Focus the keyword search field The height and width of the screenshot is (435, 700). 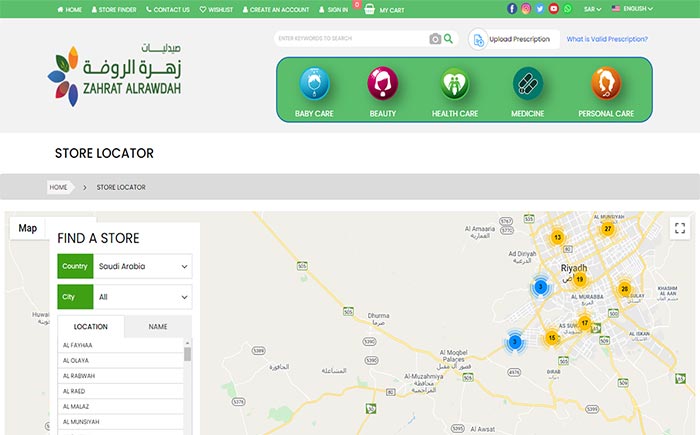click(352, 38)
